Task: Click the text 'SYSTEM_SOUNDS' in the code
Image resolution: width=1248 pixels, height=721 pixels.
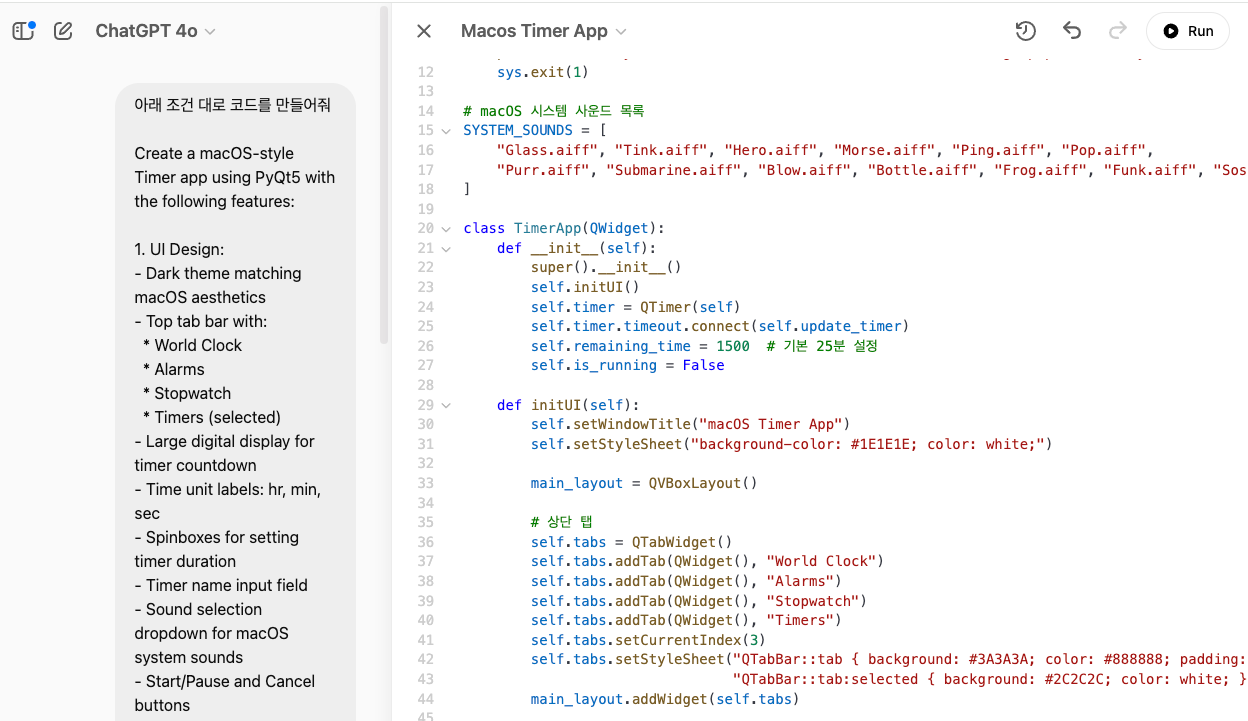Action: tap(518, 130)
